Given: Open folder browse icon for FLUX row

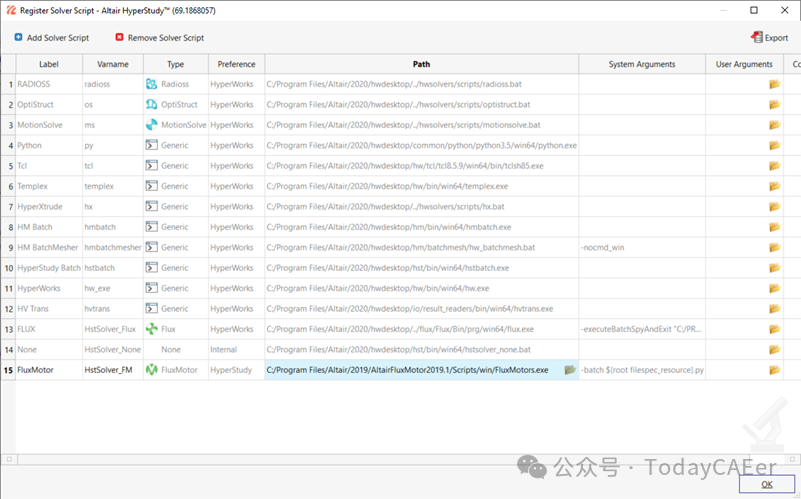Looking at the screenshot, I should coord(774,329).
